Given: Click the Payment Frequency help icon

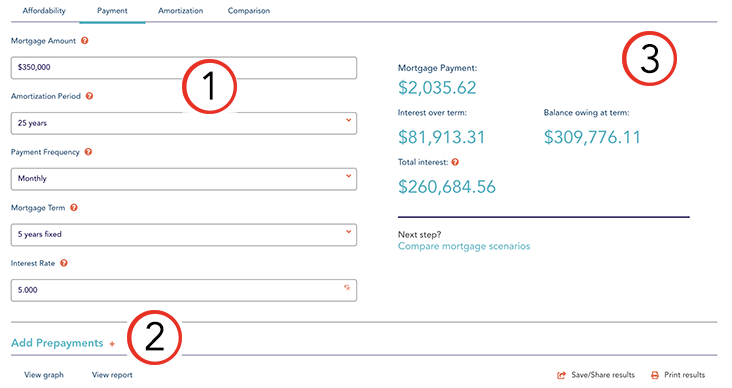Looking at the screenshot, I should pos(88,152).
